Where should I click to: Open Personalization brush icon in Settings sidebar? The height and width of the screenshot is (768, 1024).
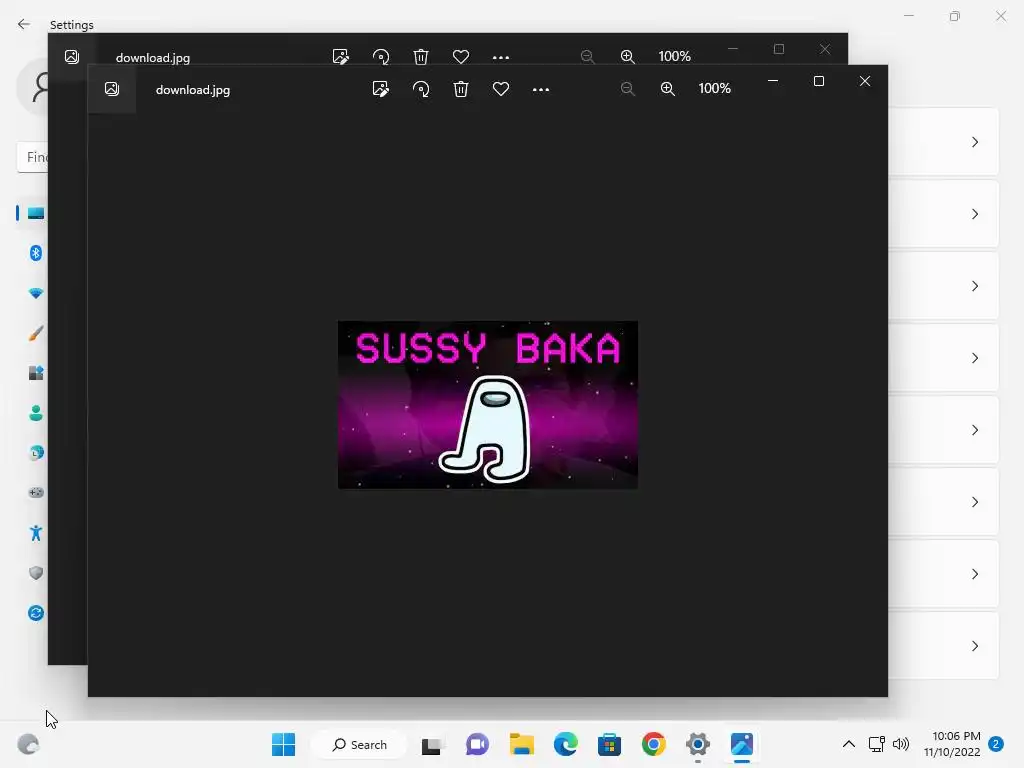pos(36,334)
